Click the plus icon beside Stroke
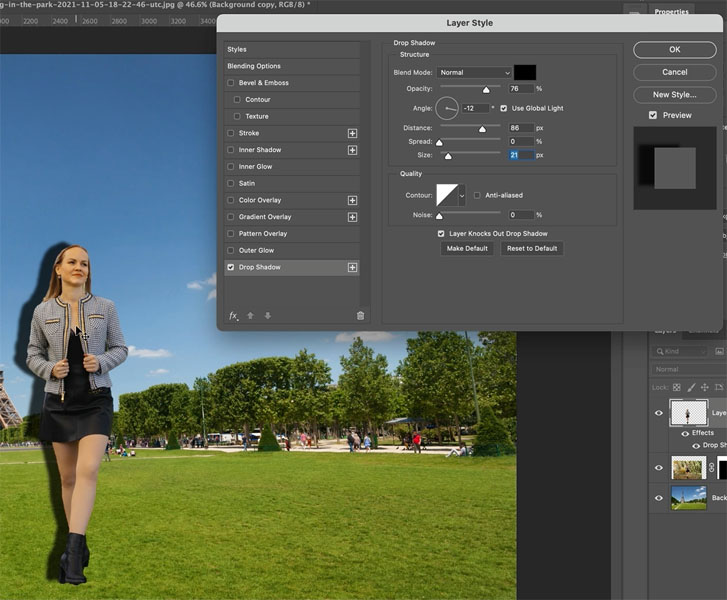Viewport: 727px width, 600px height. point(352,133)
